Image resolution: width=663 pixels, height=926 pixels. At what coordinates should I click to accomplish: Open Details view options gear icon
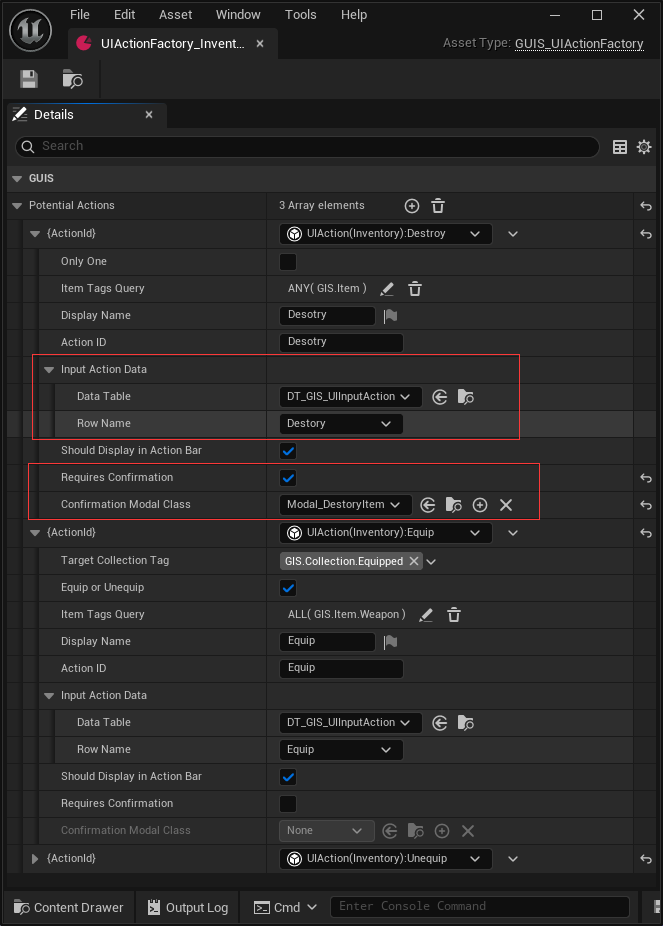click(x=644, y=146)
